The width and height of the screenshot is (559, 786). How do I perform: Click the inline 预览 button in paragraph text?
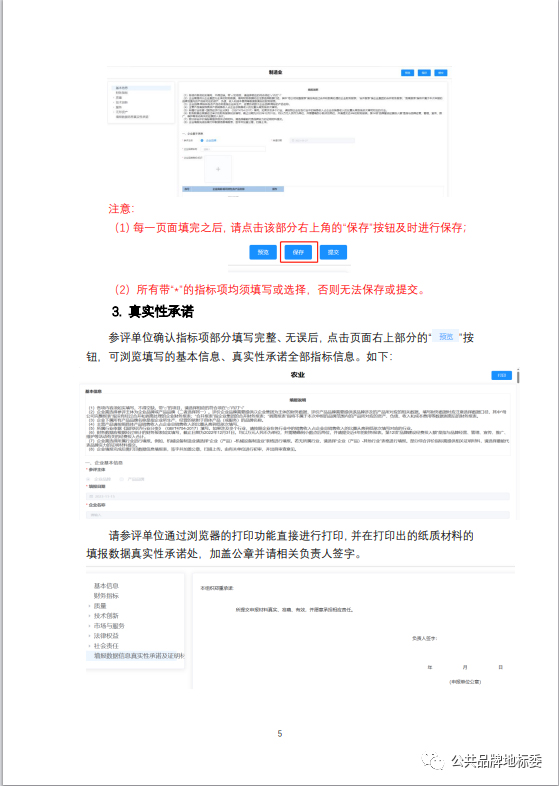click(x=446, y=337)
